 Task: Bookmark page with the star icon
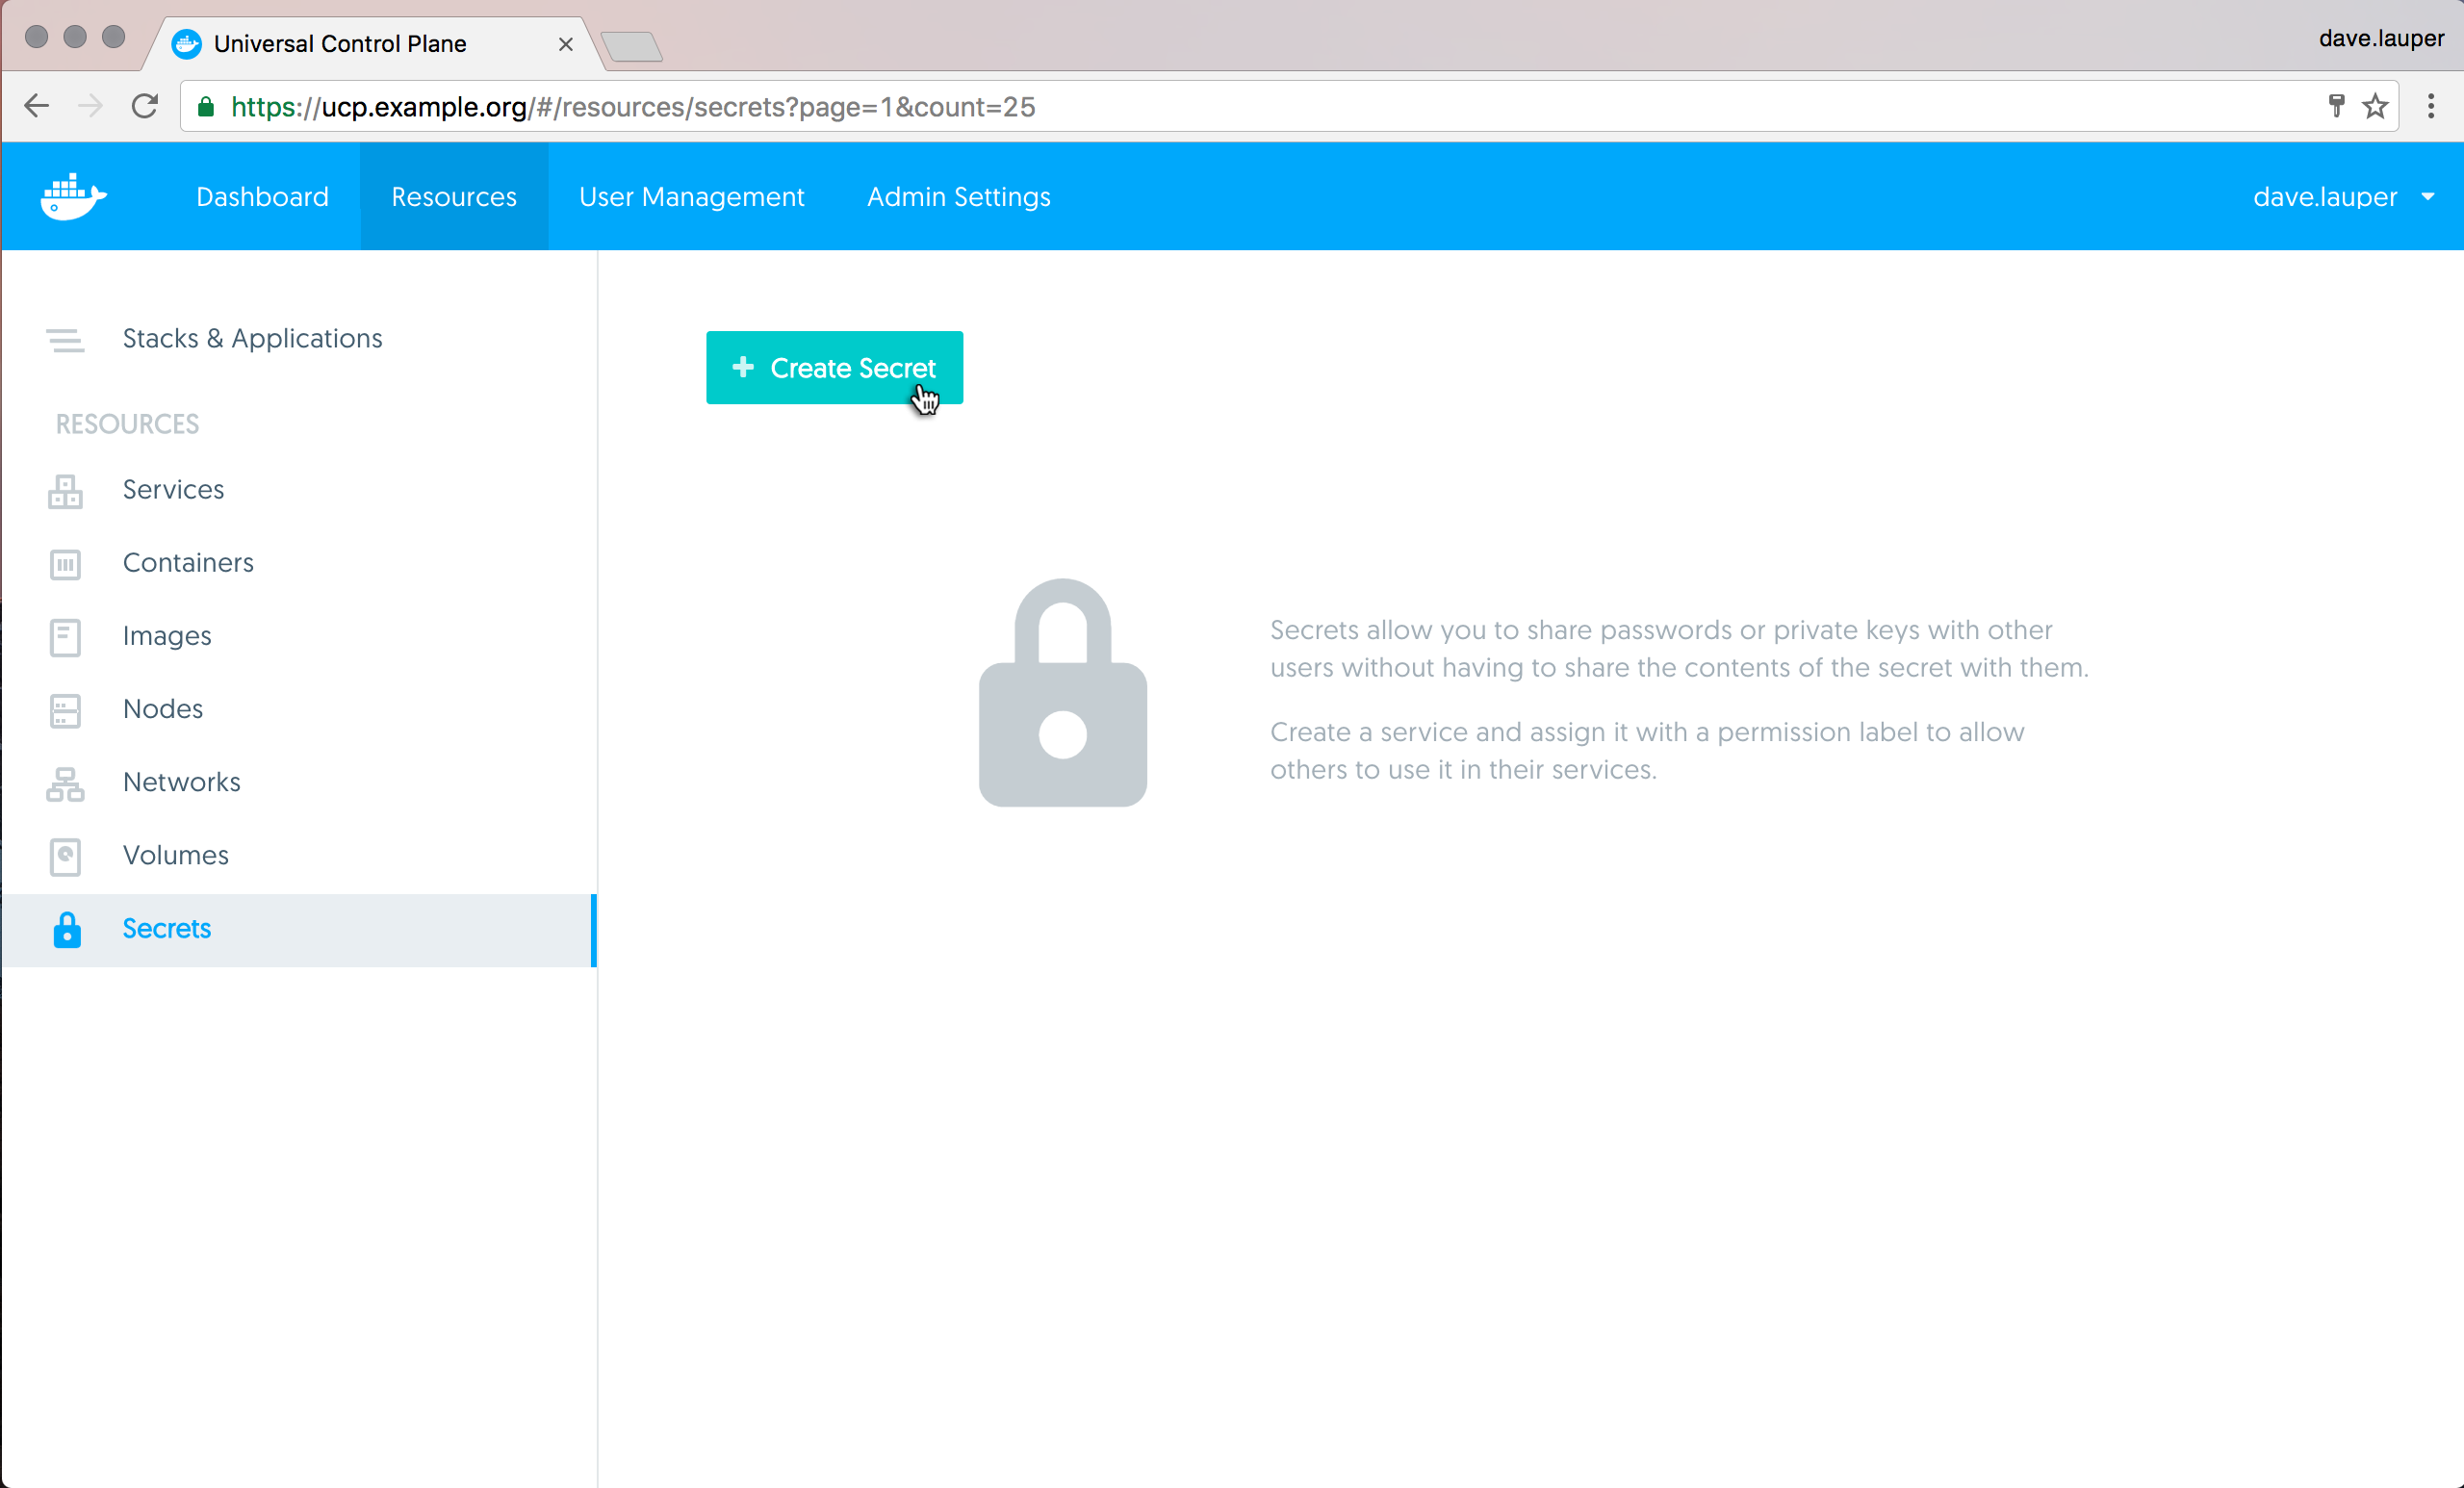coord(2375,106)
